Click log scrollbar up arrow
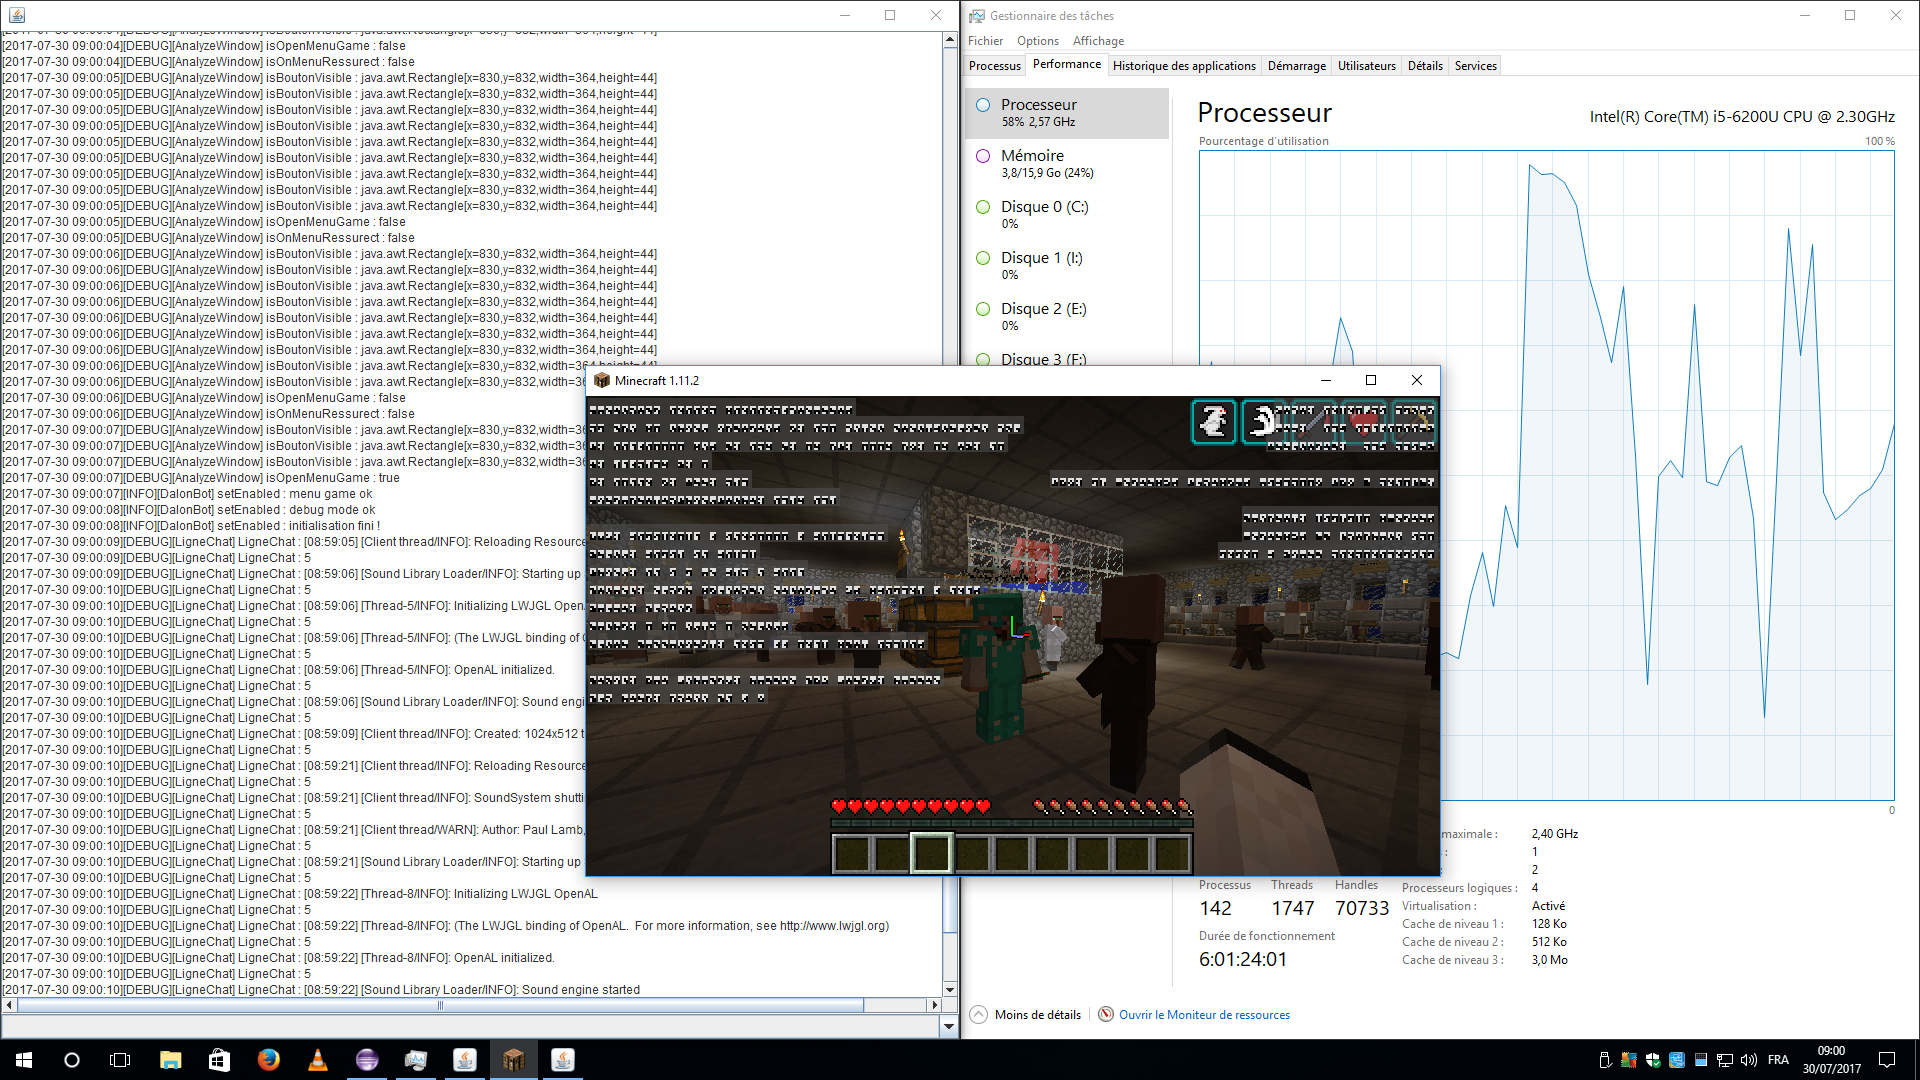 click(949, 40)
